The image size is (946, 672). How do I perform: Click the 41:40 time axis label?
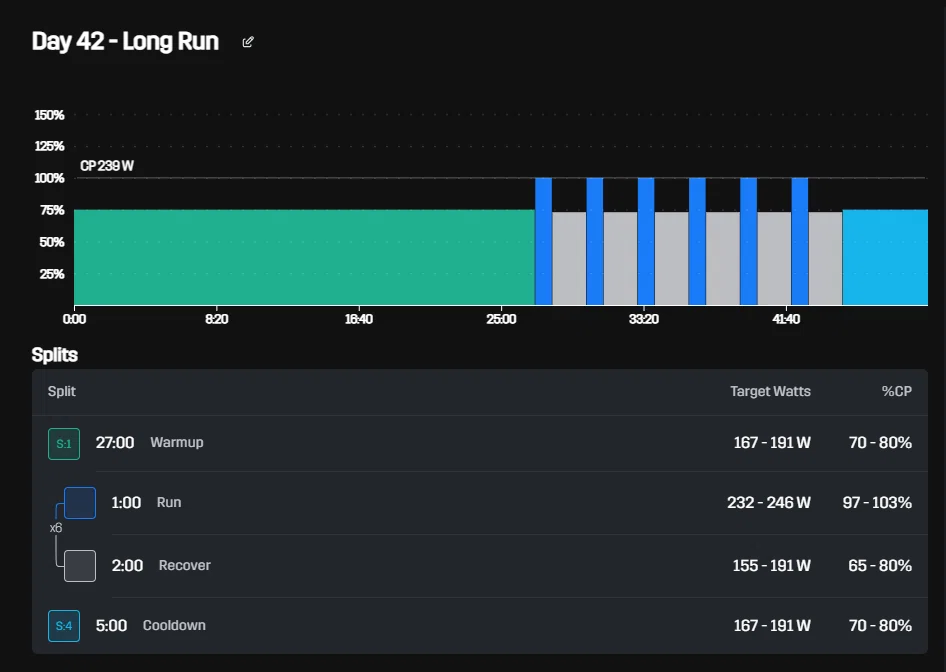click(x=786, y=319)
